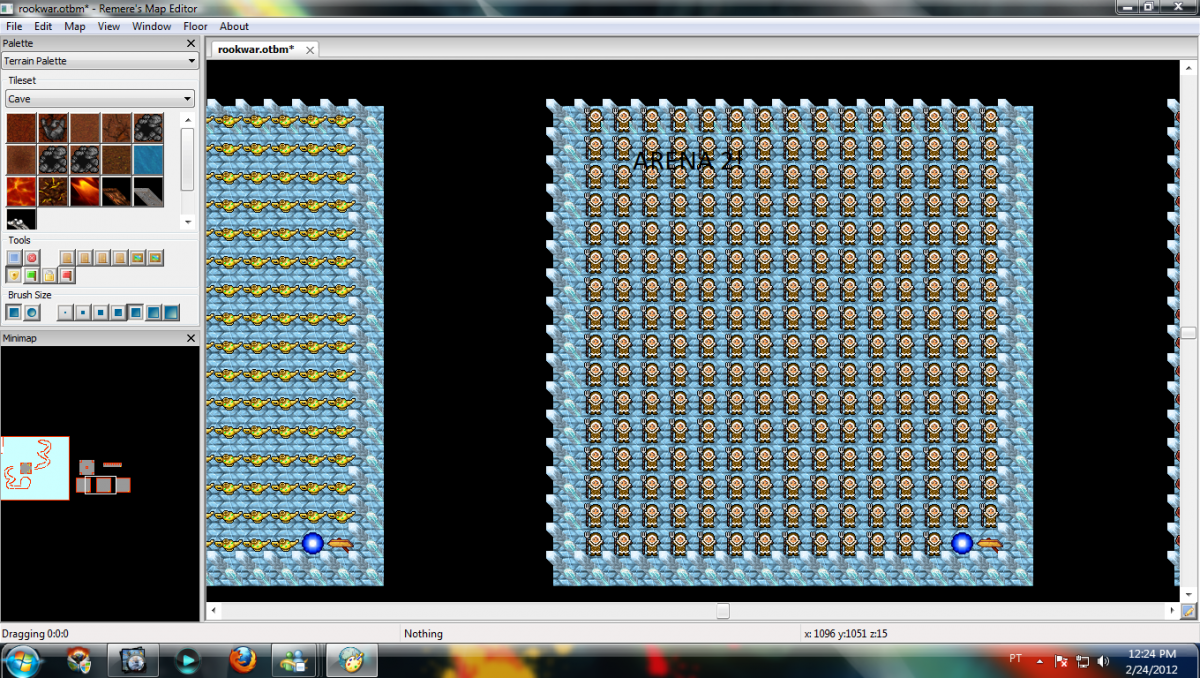
Task: Click the PT language indicator
Action: (x=1016, y=659)
